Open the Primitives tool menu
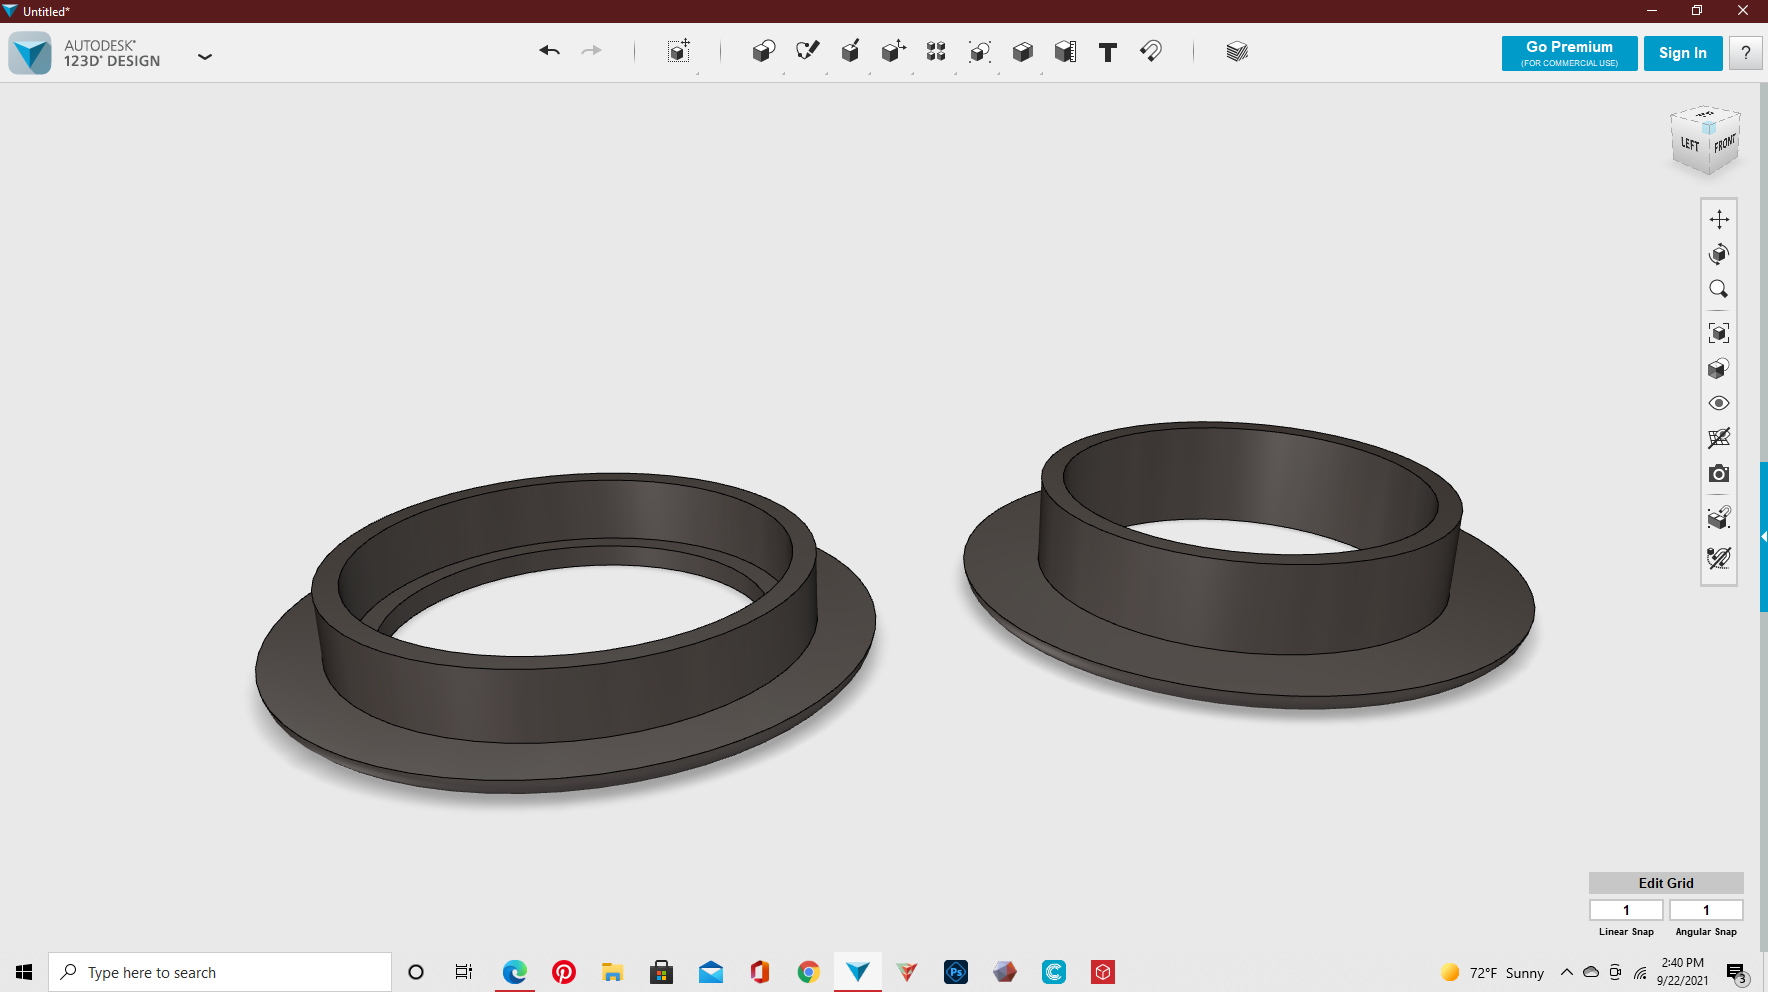This screenshot has width=1768, height=992. point(763,52)
